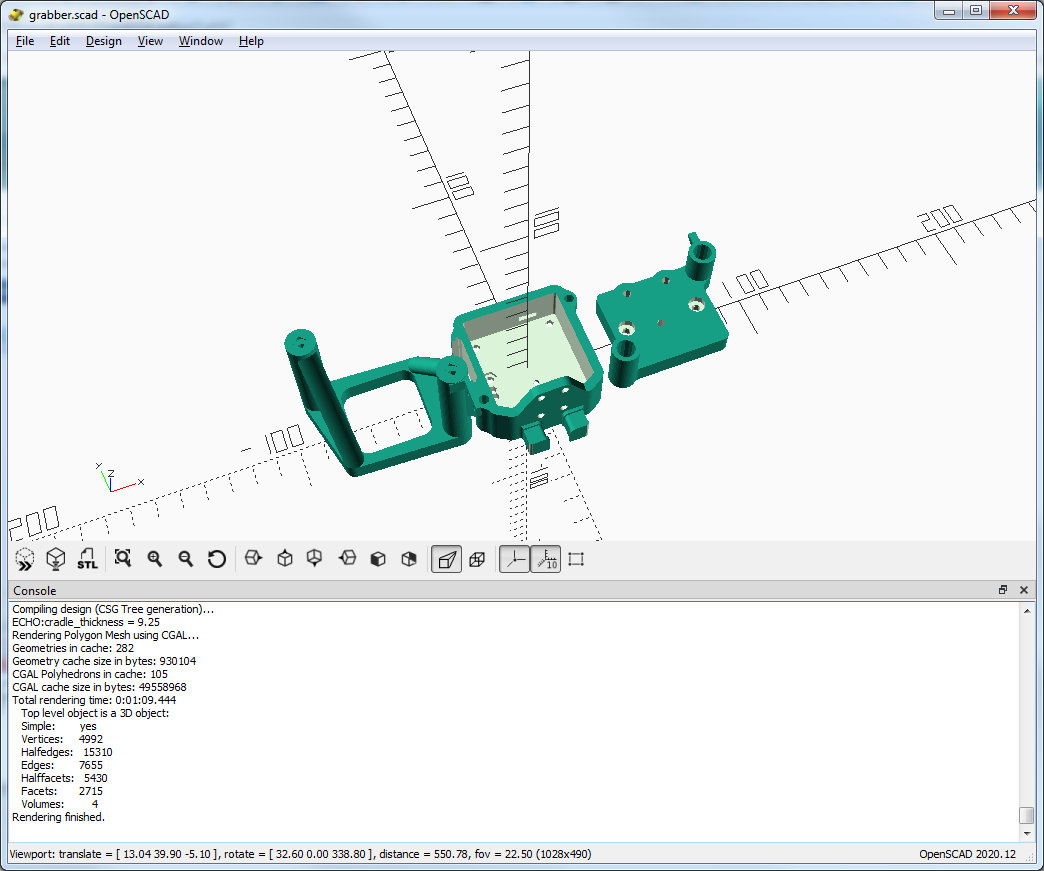
Task: Reset the view with the circular arrow icon
Action: (216, 559)
